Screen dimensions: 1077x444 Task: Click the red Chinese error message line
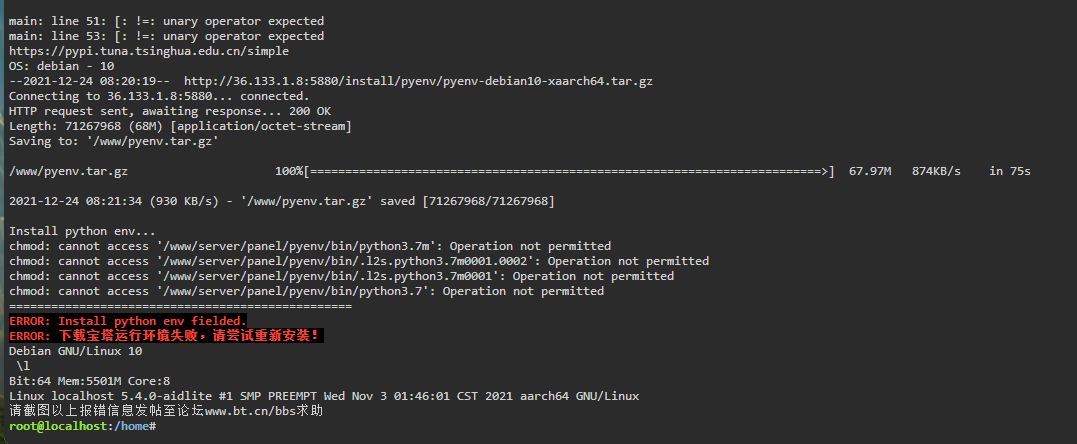166,336
